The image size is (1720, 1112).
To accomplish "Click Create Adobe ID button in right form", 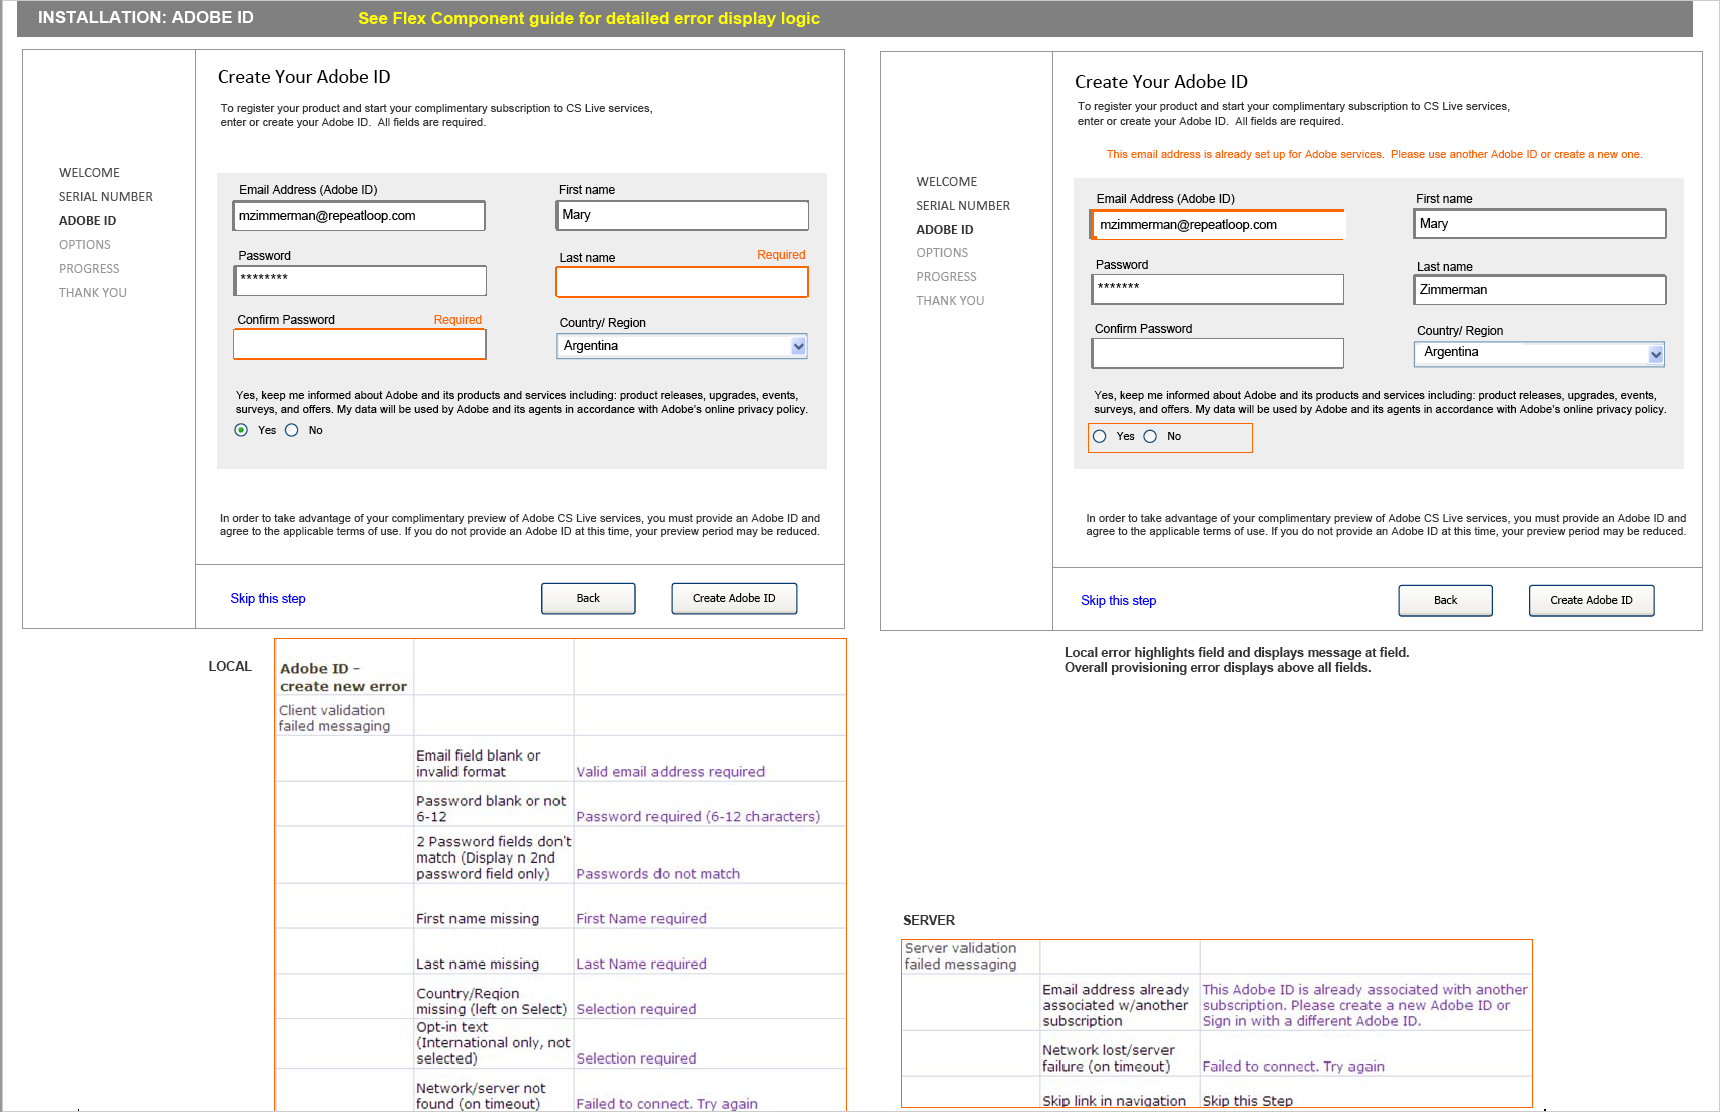I will coord(1591,600).
